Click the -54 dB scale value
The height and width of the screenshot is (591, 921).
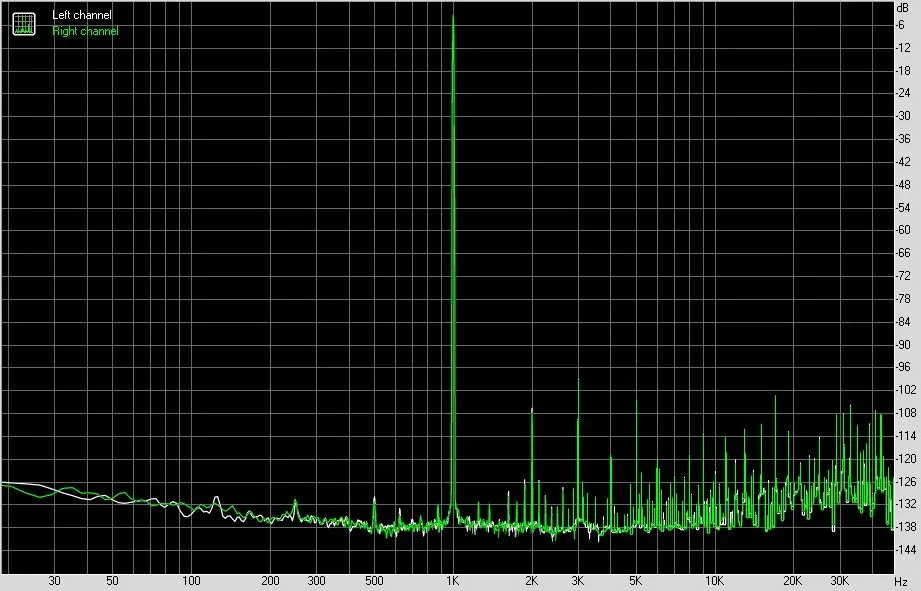pyautogui.click(x=903, y=207)
